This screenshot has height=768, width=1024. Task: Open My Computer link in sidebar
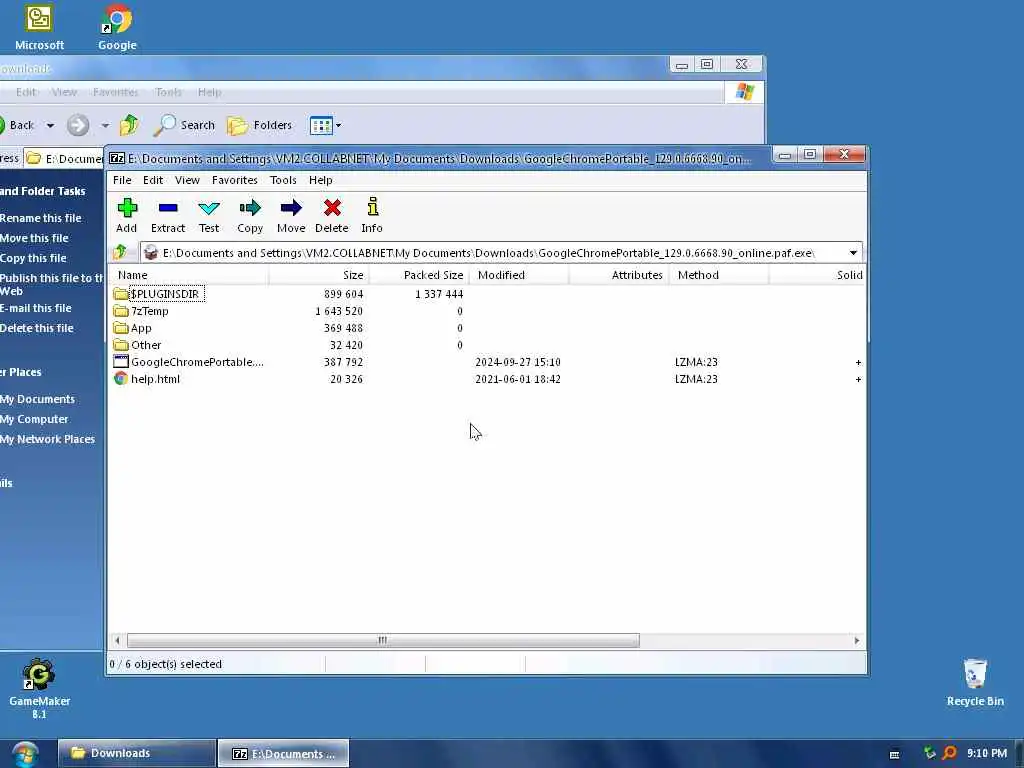pyautogui.click(x=34, y=419)
